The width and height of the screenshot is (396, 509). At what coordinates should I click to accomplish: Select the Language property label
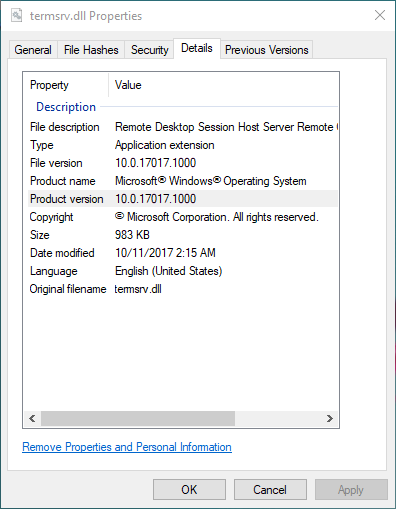pyautogui.click(x=54, y=271)
